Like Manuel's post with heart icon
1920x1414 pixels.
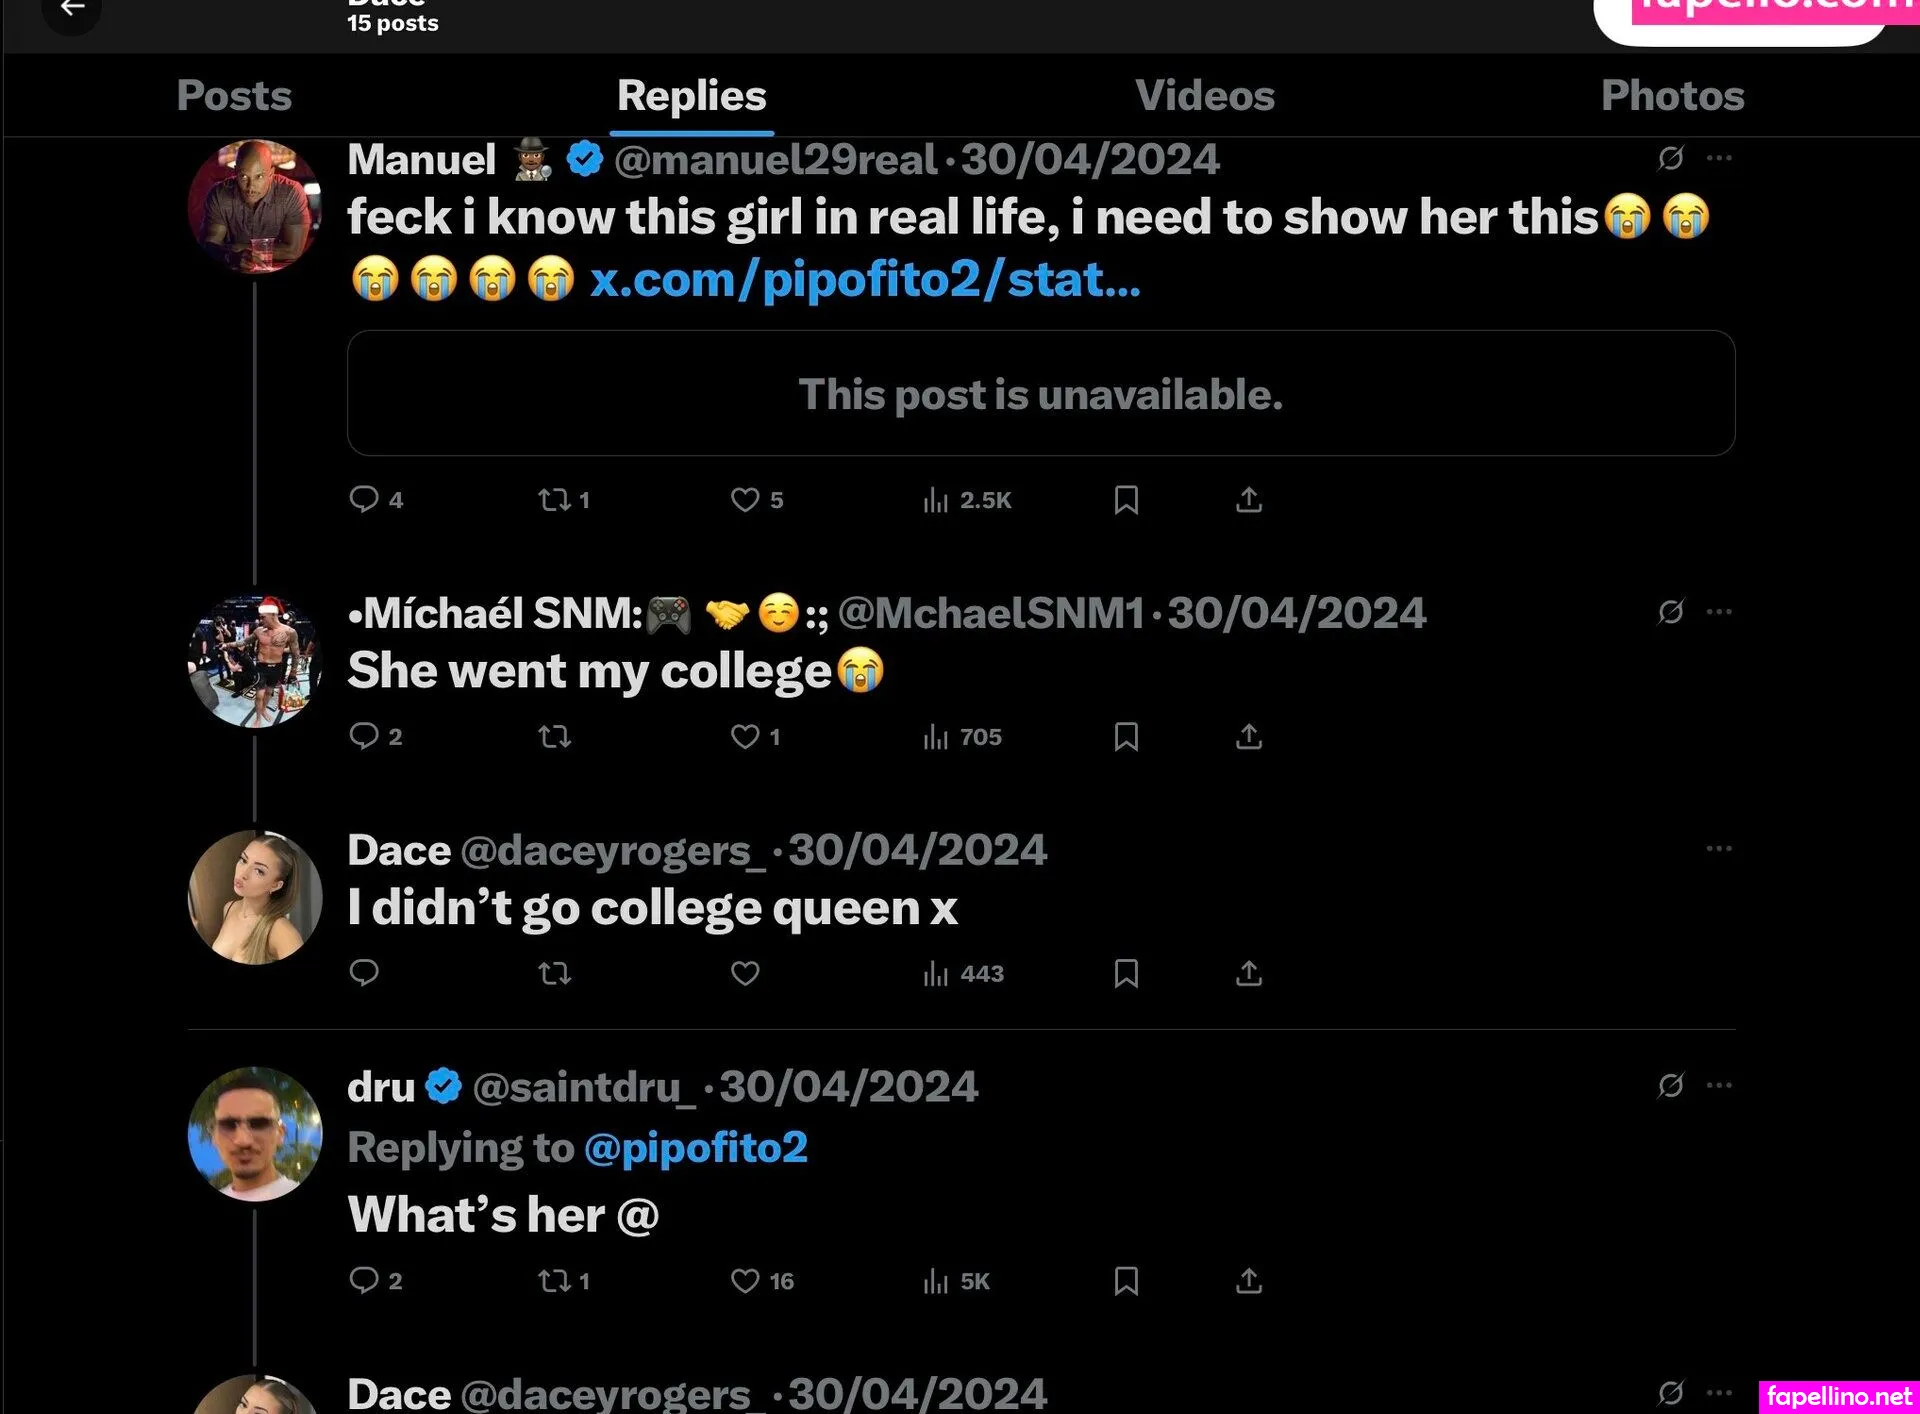click(745, 499)
